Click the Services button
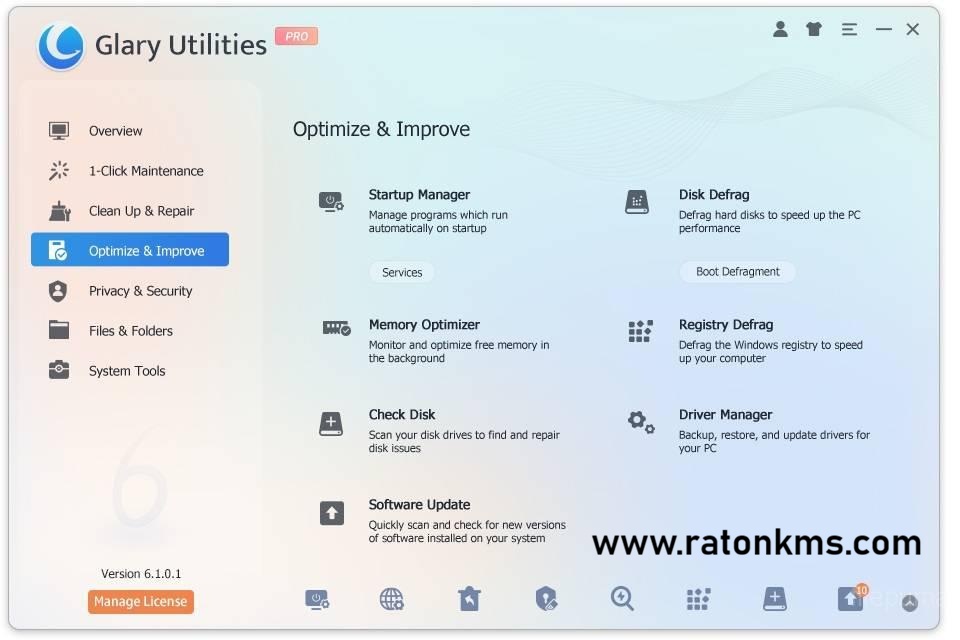The width and height of the screenshot is (960, 640). pos(402,272)
